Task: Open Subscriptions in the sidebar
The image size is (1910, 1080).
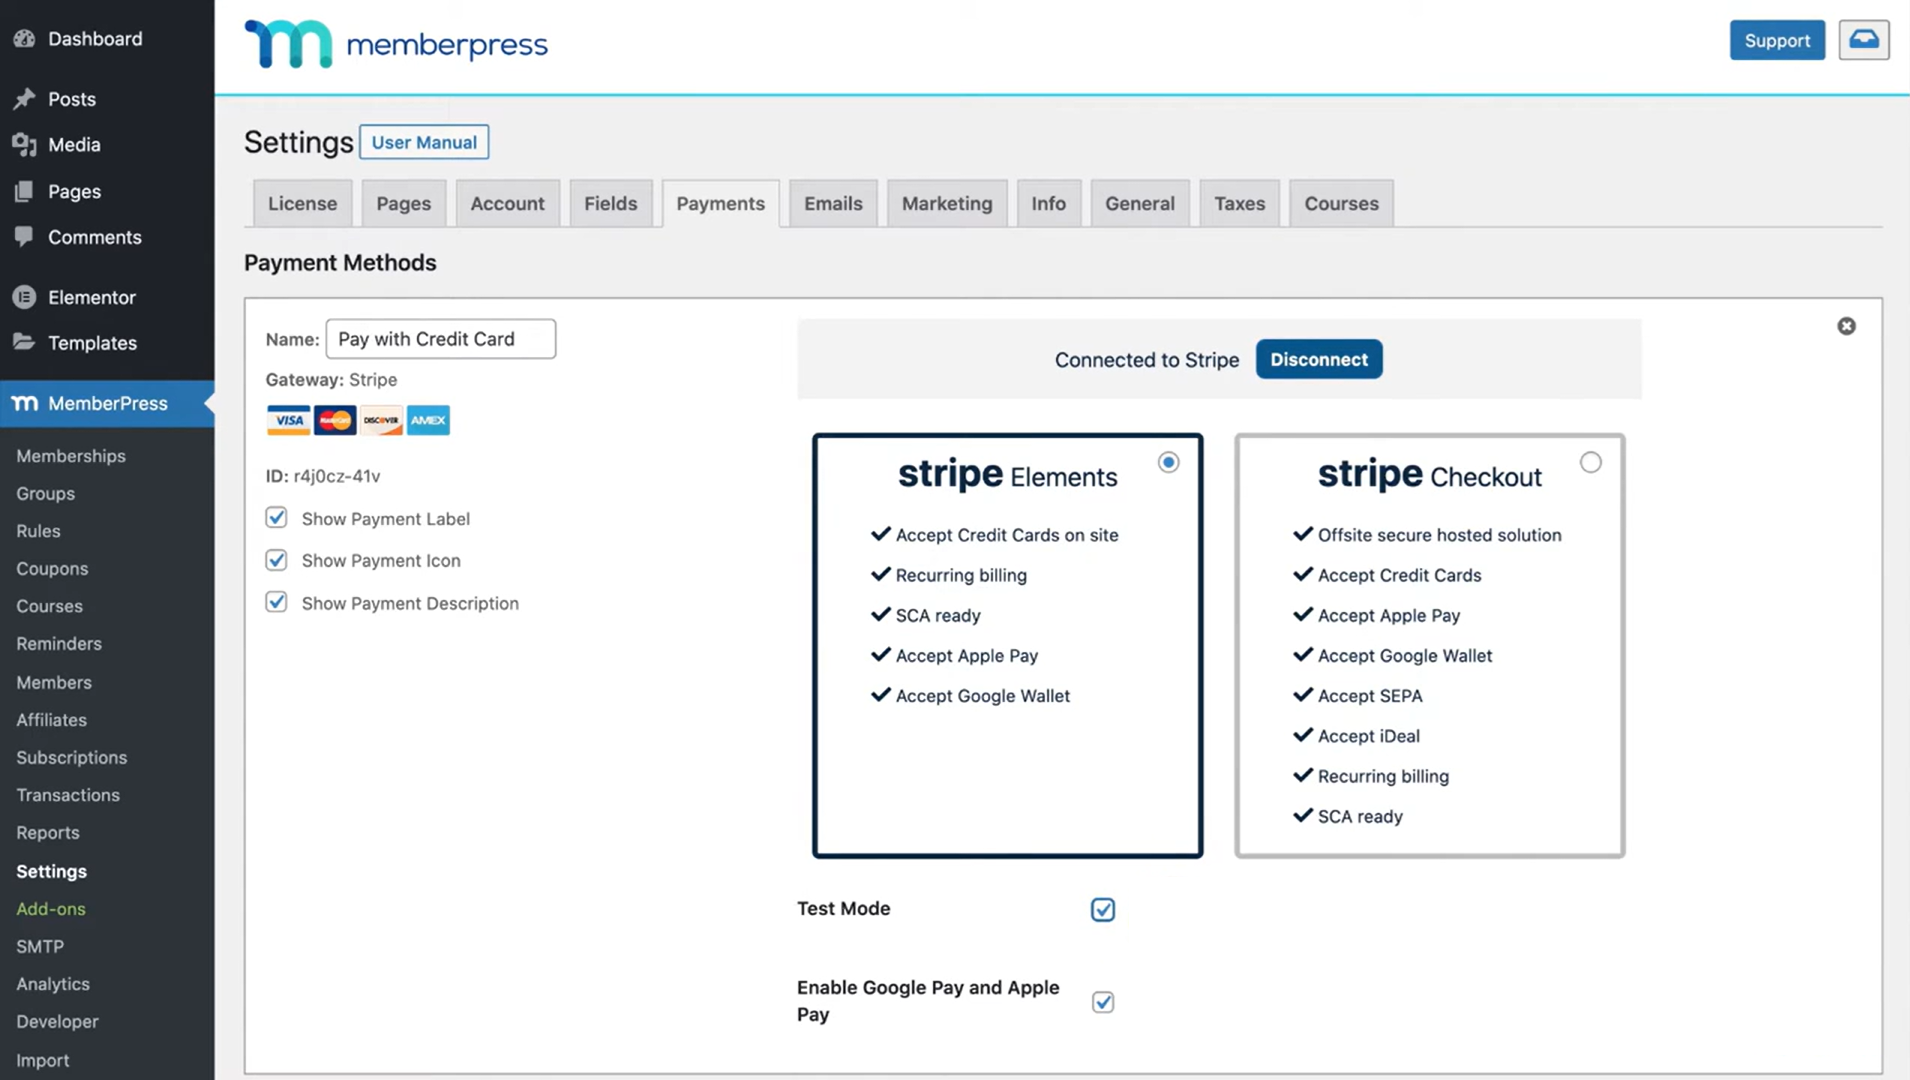Action: pos(72,757)
